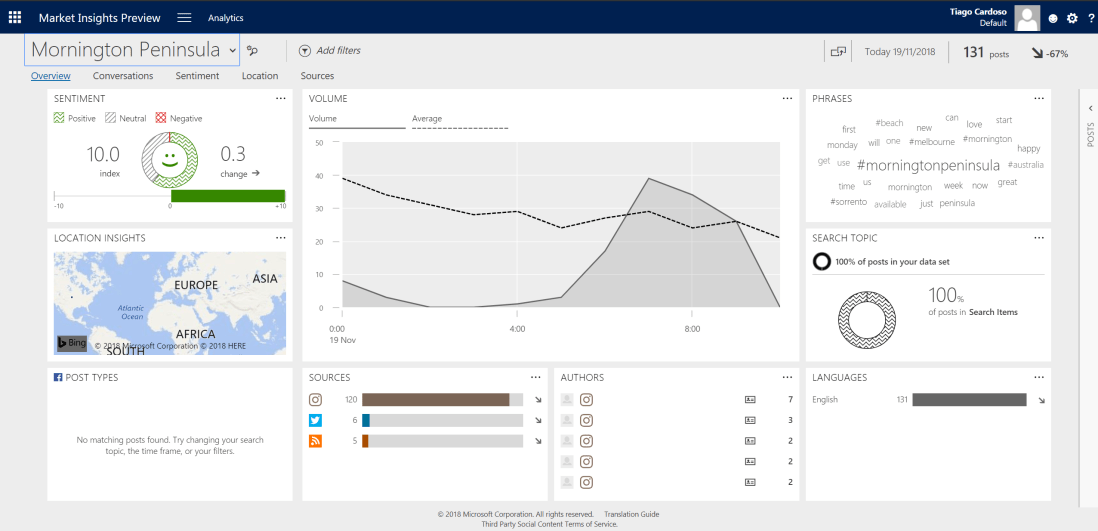Click the hamburger navigation menu icon
This screenshot has width=1098, height=531.
point(184,17)
